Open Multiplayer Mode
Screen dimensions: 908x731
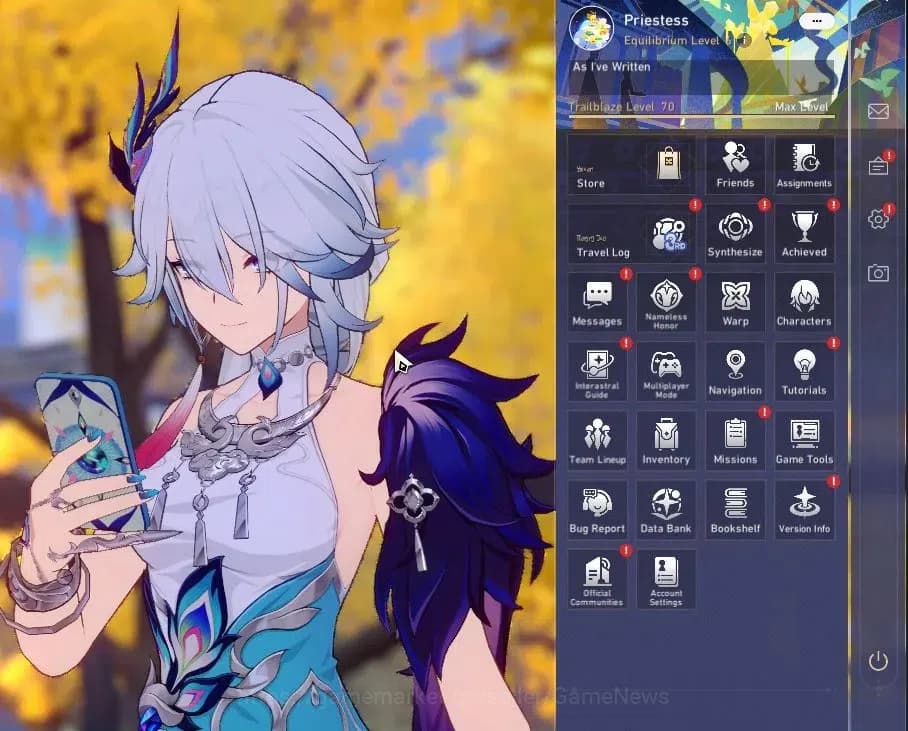666,372
